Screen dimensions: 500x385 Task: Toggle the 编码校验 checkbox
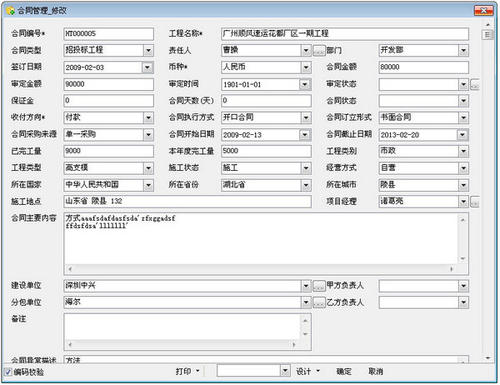pyautogui.click(x=8, y=371)
